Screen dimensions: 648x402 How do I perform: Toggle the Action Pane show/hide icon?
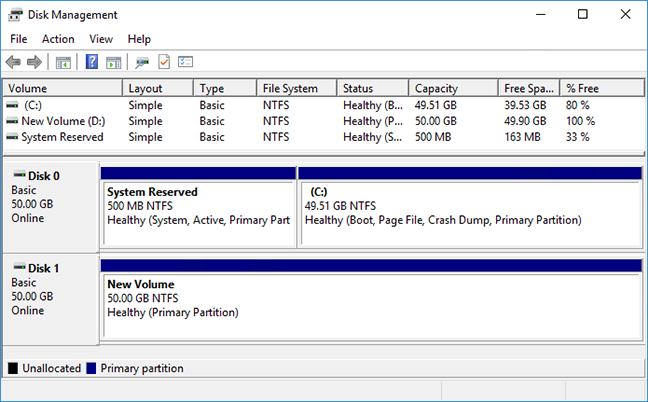pyautogui.click(x=114, y=62)
